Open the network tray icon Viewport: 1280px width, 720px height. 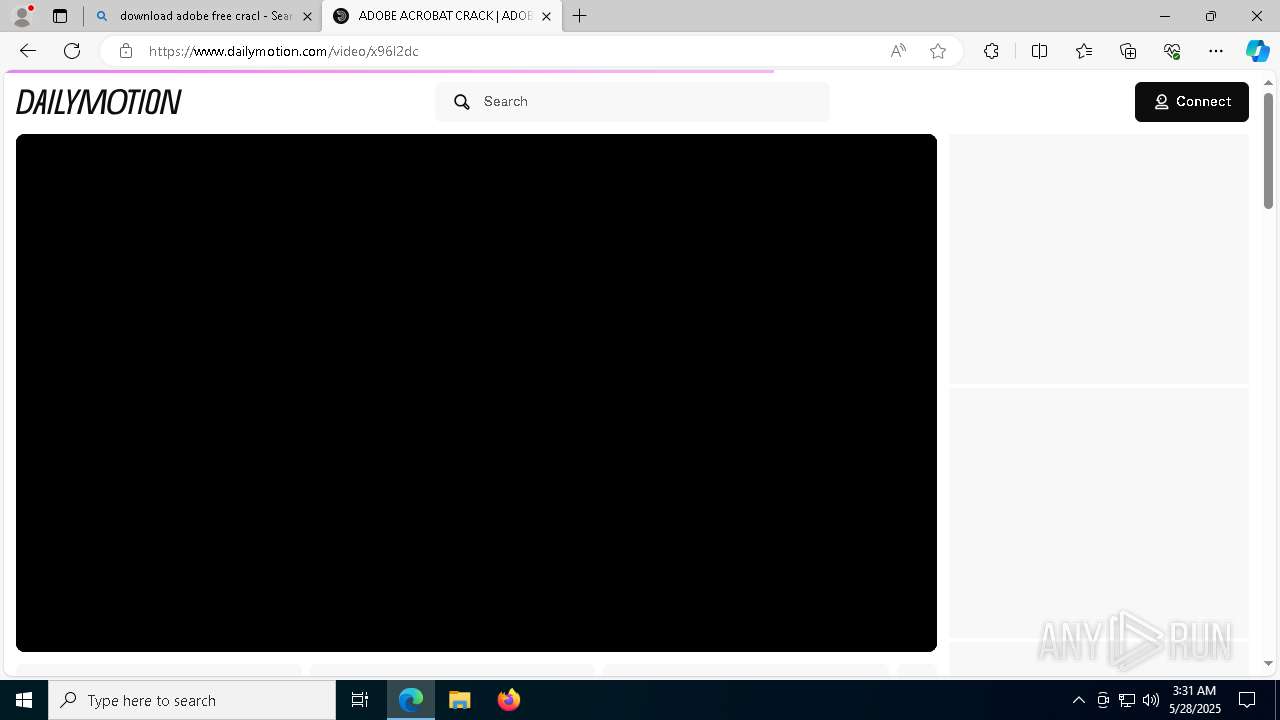(x=1126, y=700)
